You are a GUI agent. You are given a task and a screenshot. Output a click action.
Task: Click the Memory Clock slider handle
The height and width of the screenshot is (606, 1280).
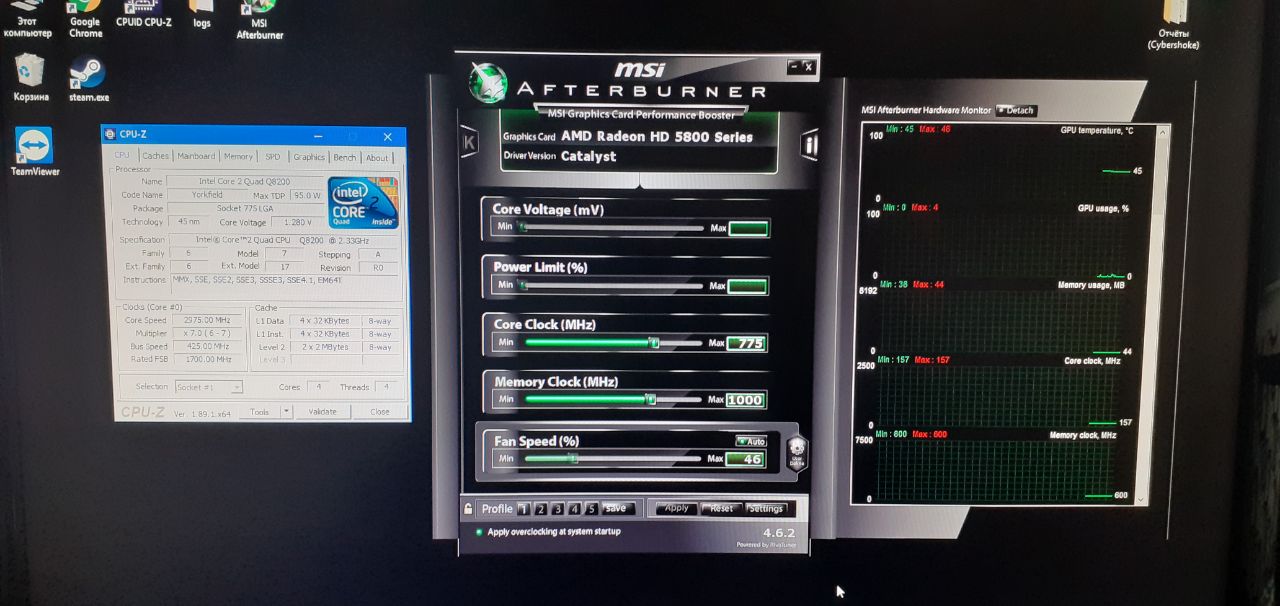click(x=651, y=399)
